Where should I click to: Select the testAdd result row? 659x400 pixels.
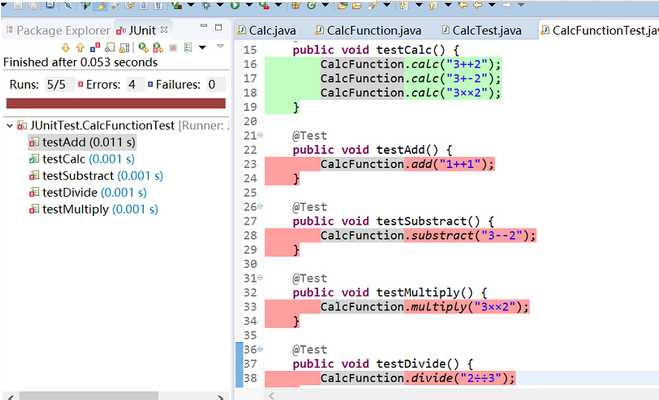coord(82,142)
